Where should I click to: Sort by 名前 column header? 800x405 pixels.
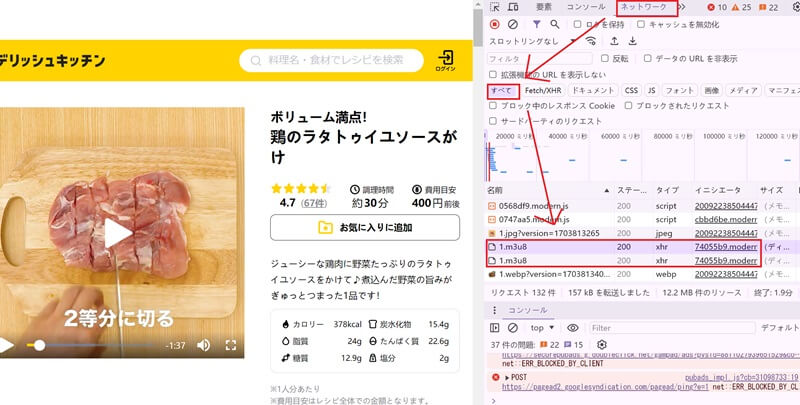548,190
